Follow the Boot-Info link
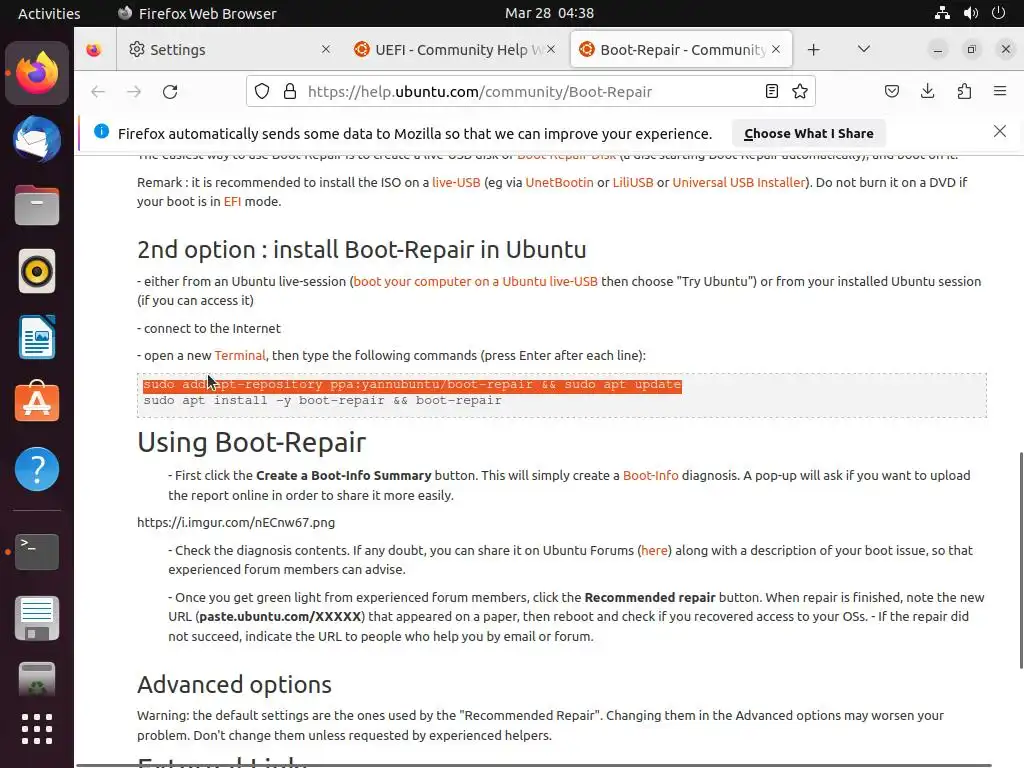 [650, 475]
